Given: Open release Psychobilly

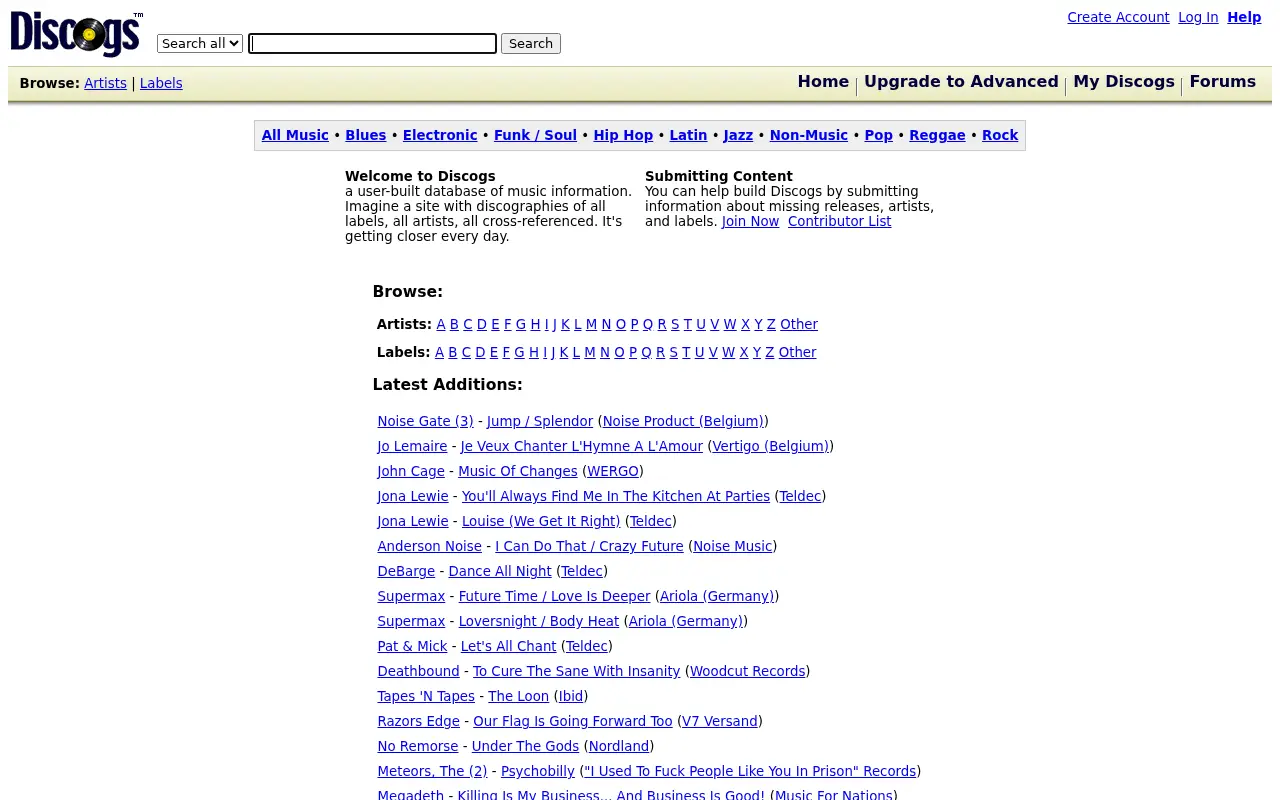Looking at the screenshot, I should [x=538, y=771].
